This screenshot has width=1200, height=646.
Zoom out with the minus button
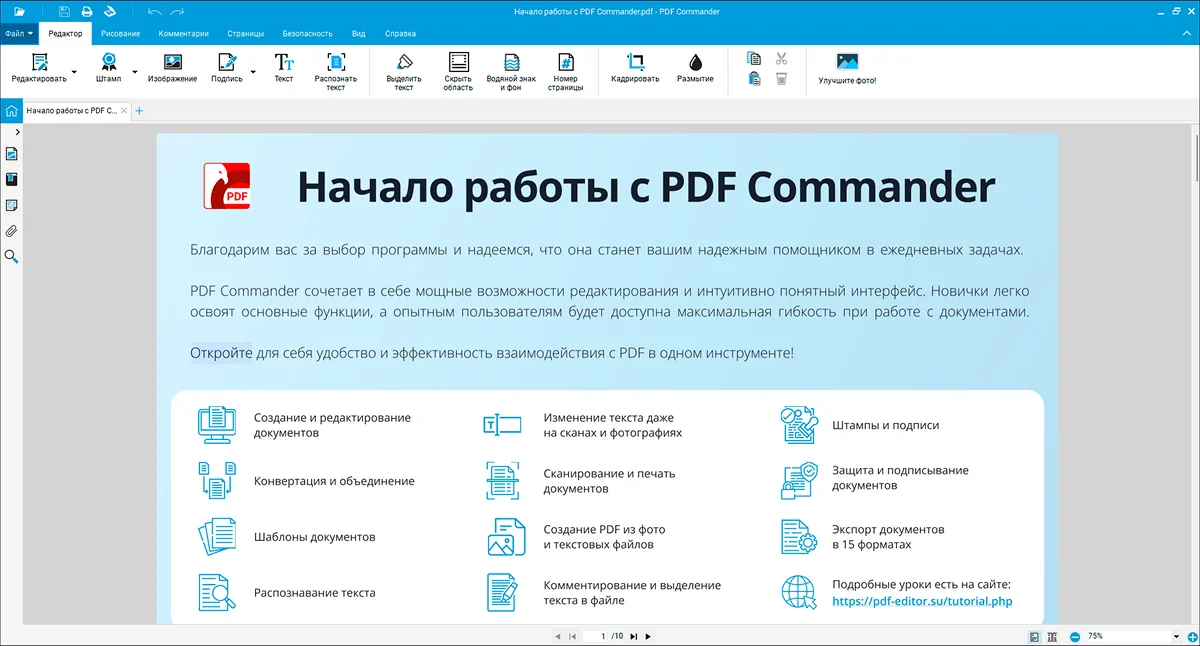tap(1075, 636)
